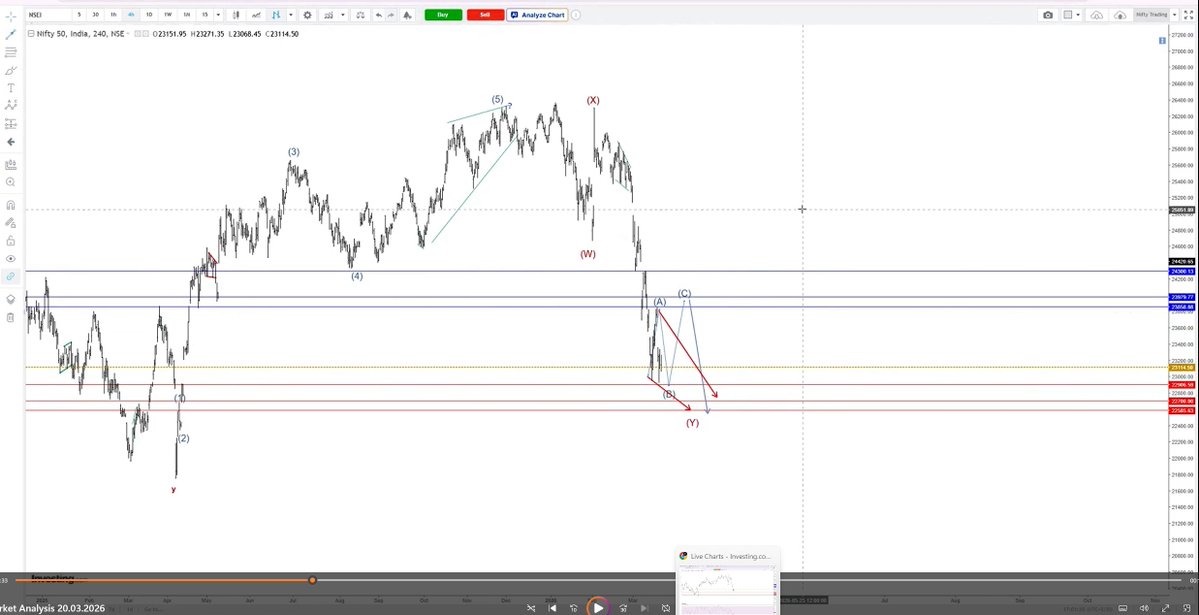Click the green Buy button
Image resolution: width=1199 pixels, height=615 pixels.
[443, 15]
